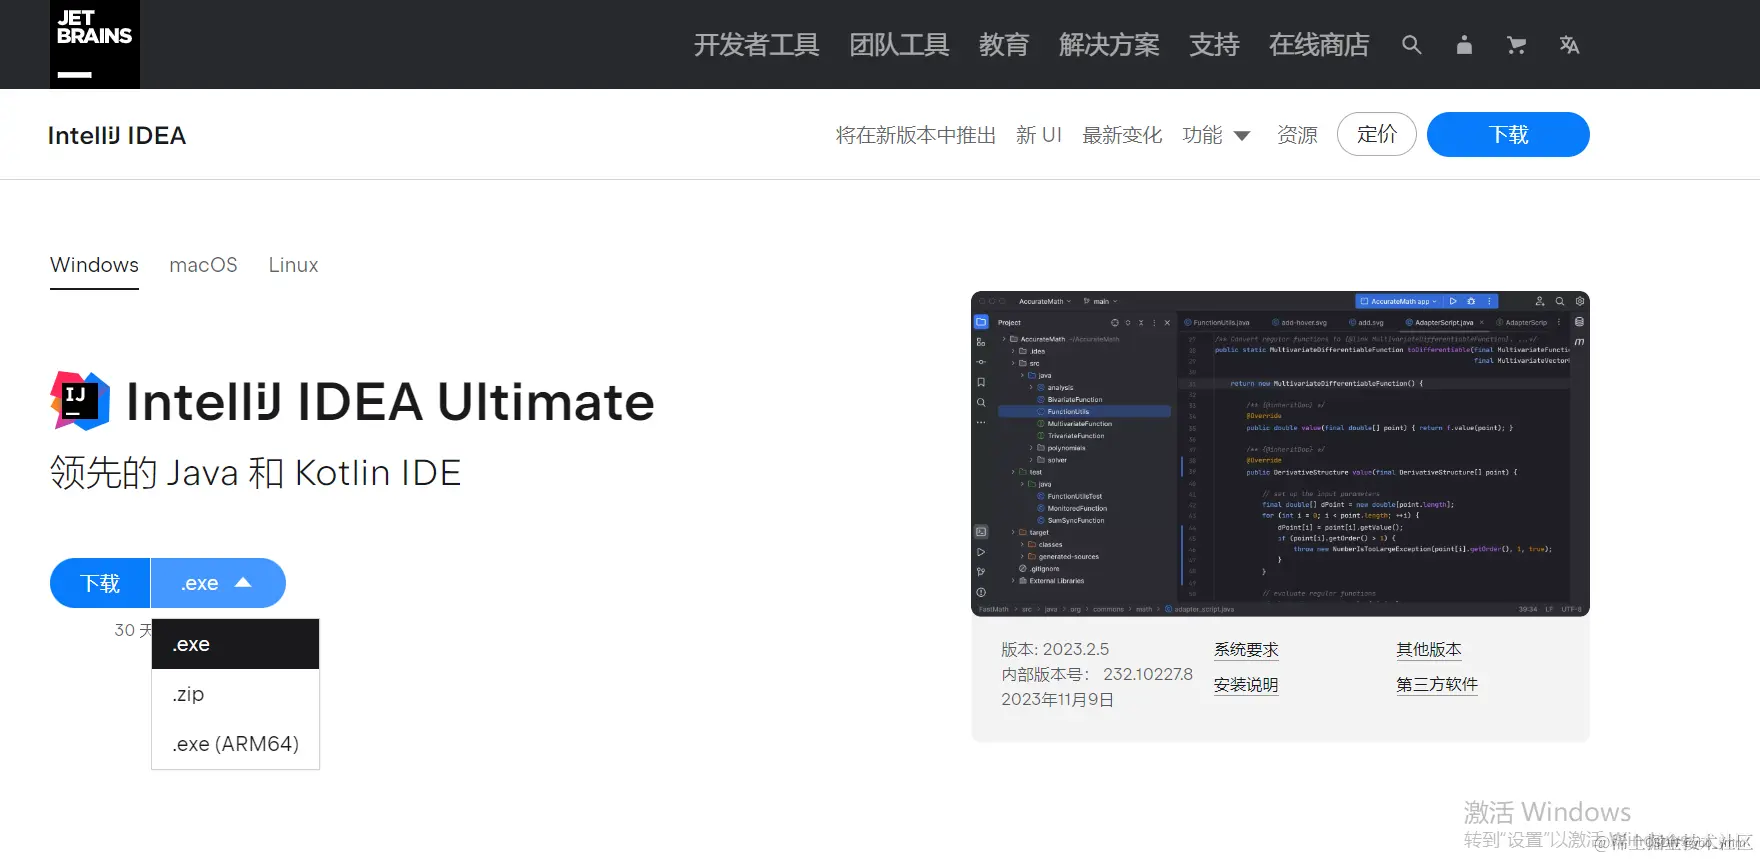This screenshot has height=859, width=1760.
Task: Expand the 功能 dropdown
Action: (1216, 135)
